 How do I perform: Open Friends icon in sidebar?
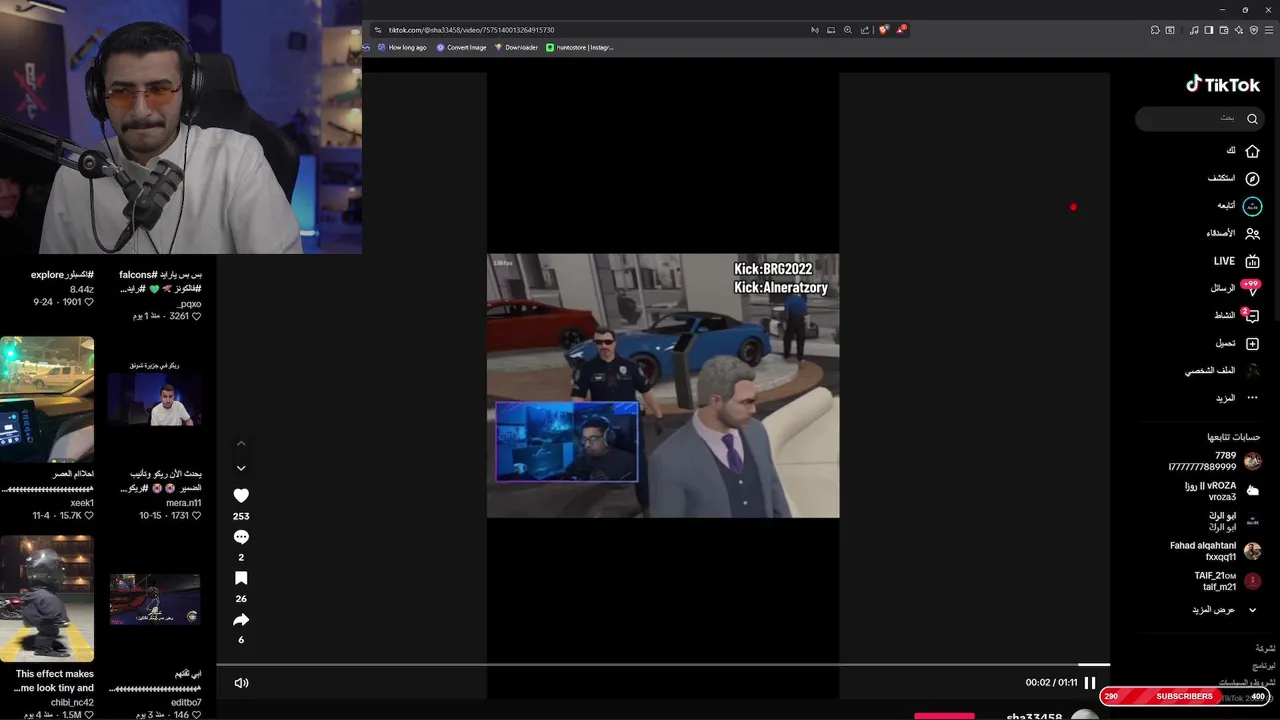tap(1252, 233)
